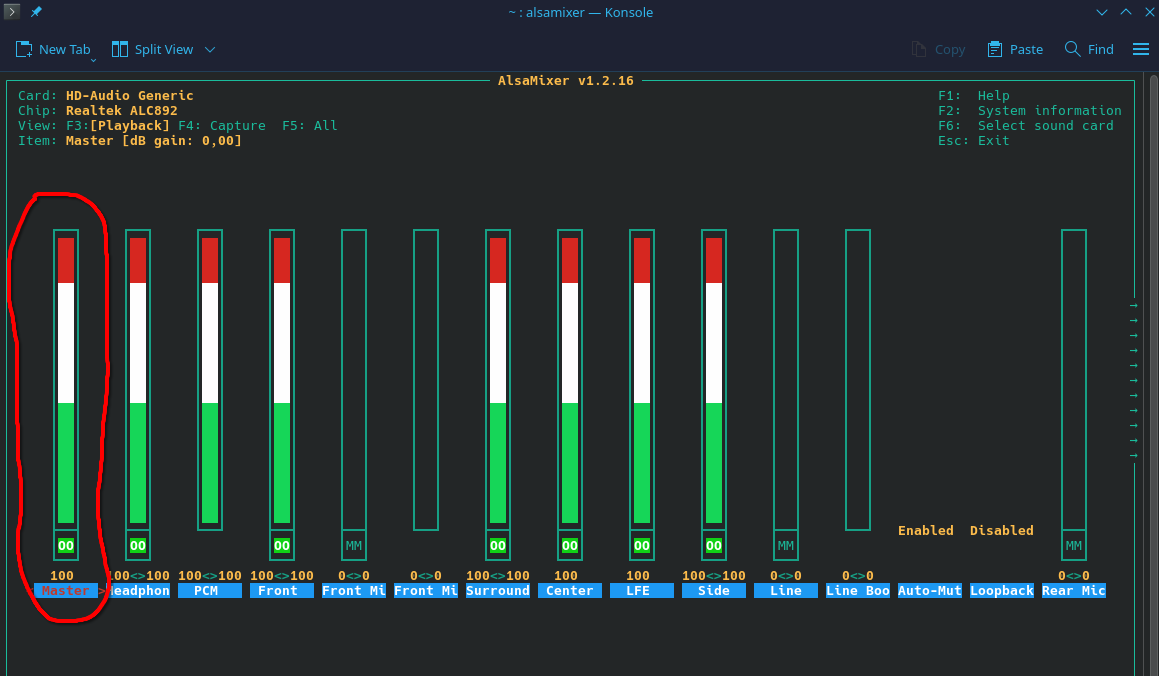Paste clipboard using the Paste button
This screenshot has width=1159, height=676.
pos(1015,49)
